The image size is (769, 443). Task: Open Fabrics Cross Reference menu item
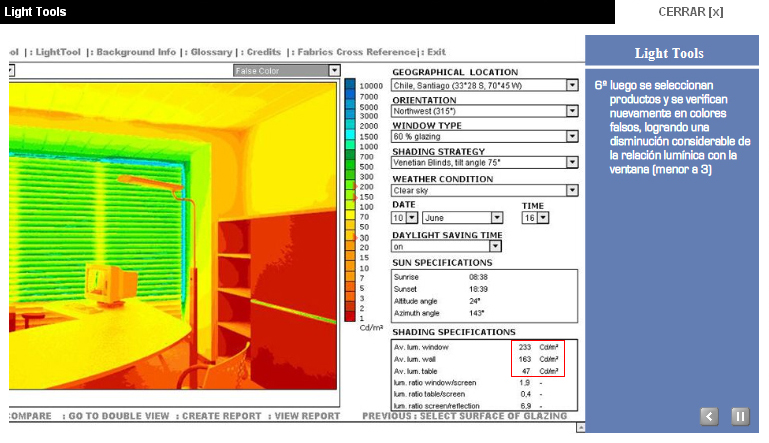click(x=357, y=52)
